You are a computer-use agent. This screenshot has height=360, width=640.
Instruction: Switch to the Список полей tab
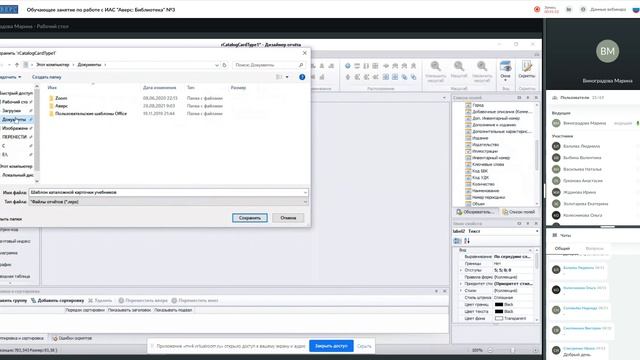point(518,212)
